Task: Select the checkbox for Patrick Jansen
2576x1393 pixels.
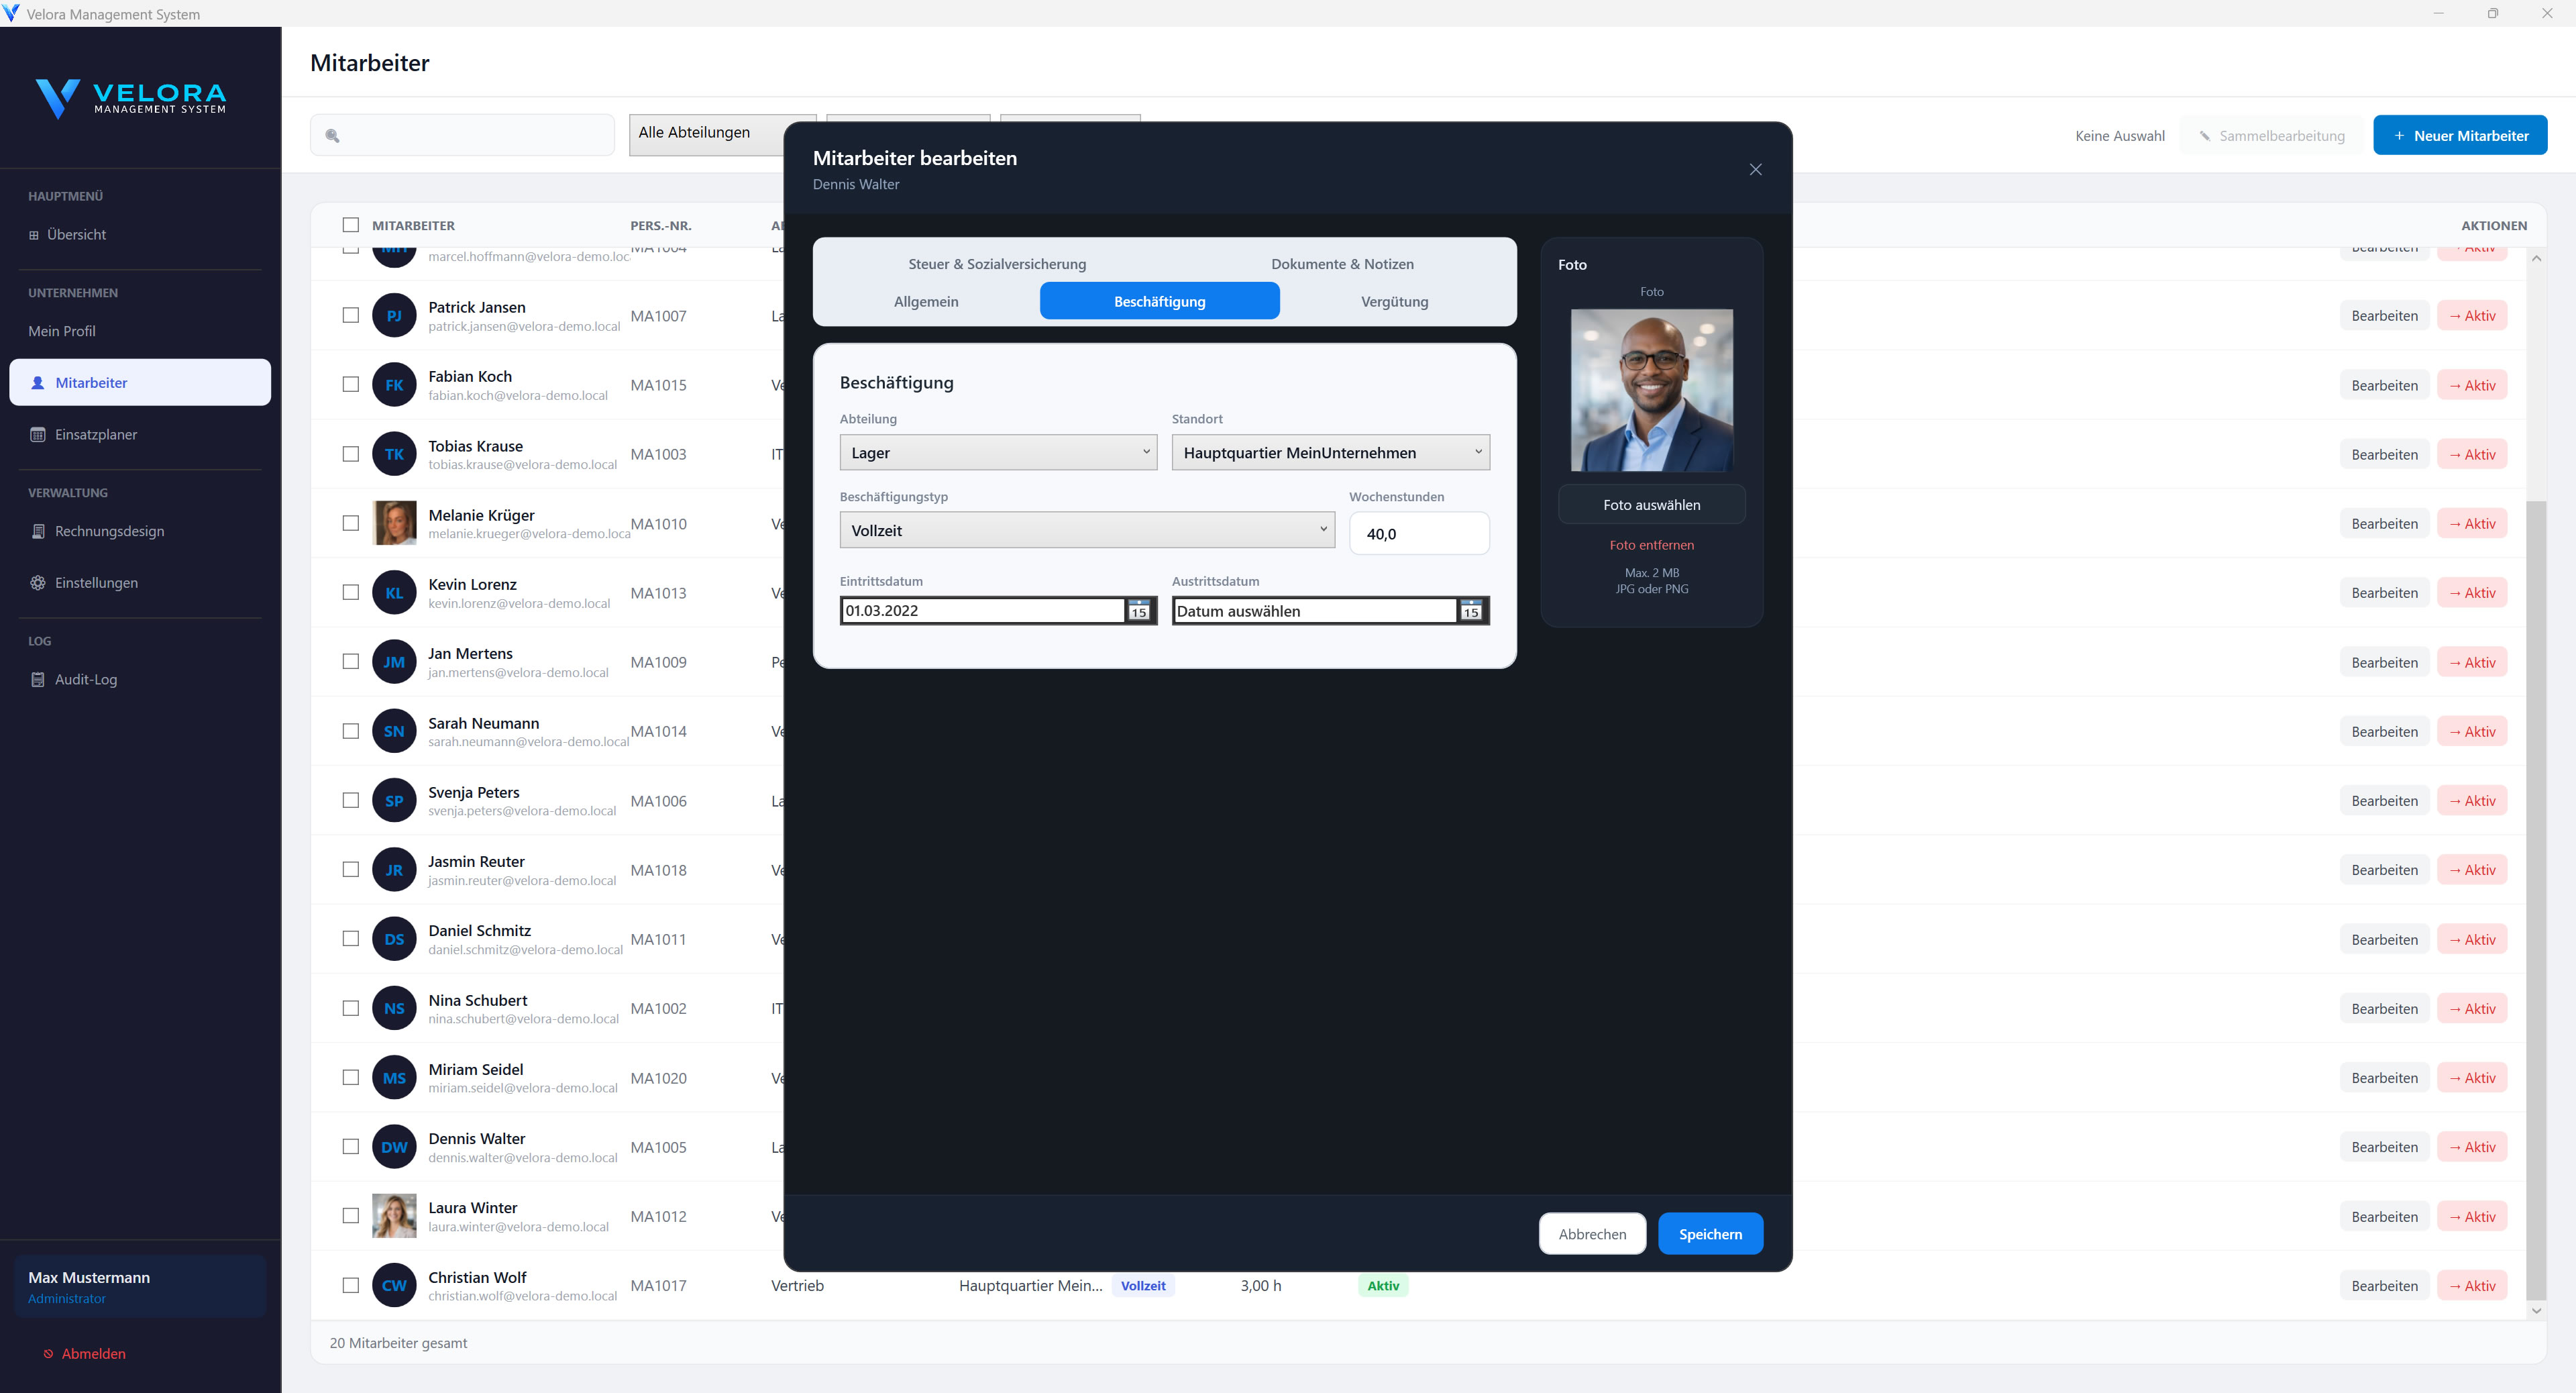Action: [x=351, y=314]
